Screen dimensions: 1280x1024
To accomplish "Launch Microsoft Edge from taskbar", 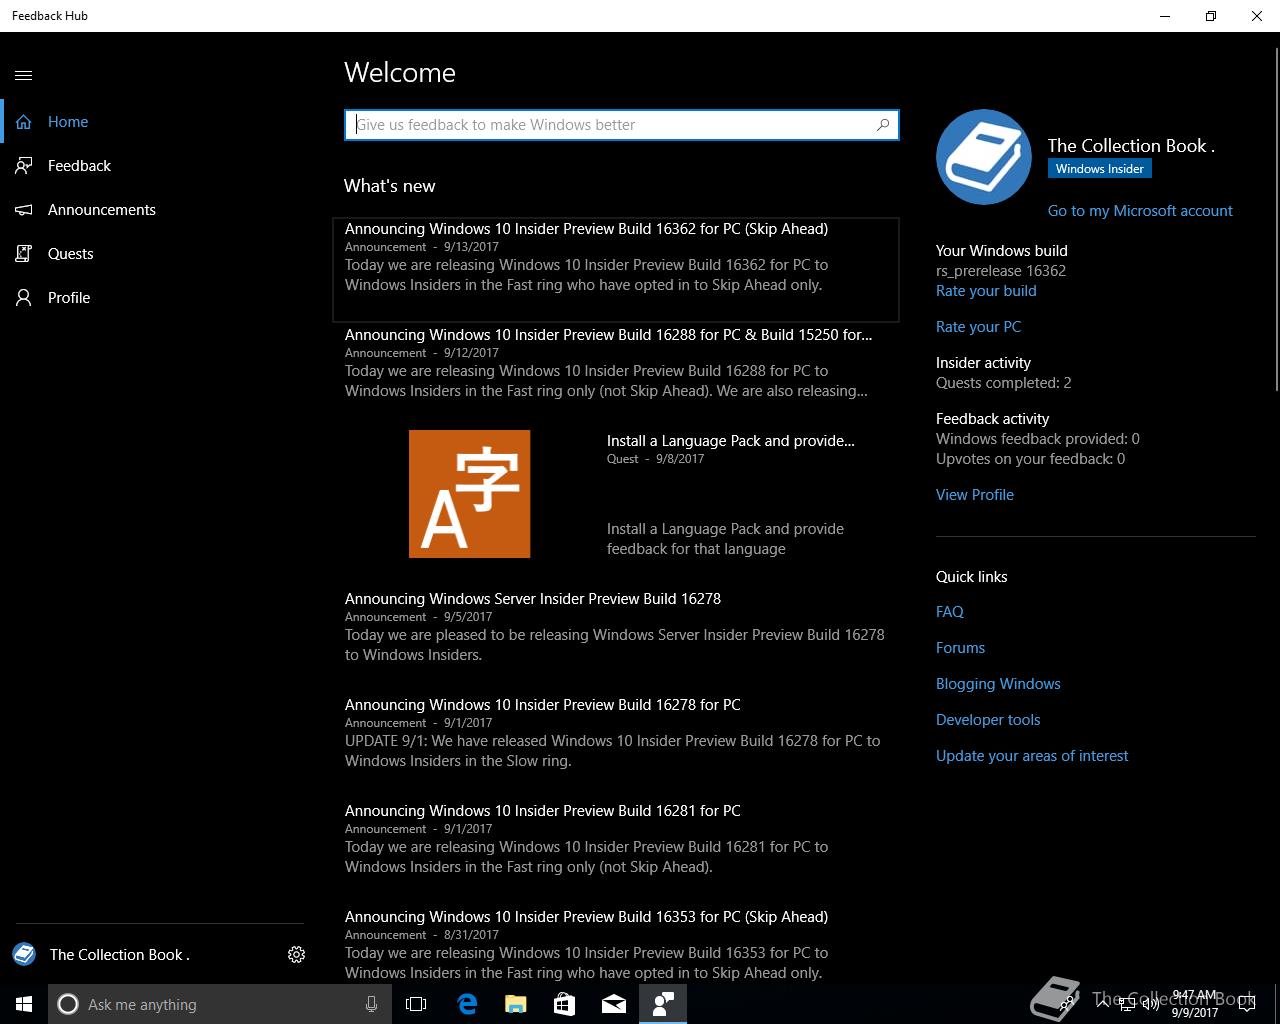I will pos(466,1004).
